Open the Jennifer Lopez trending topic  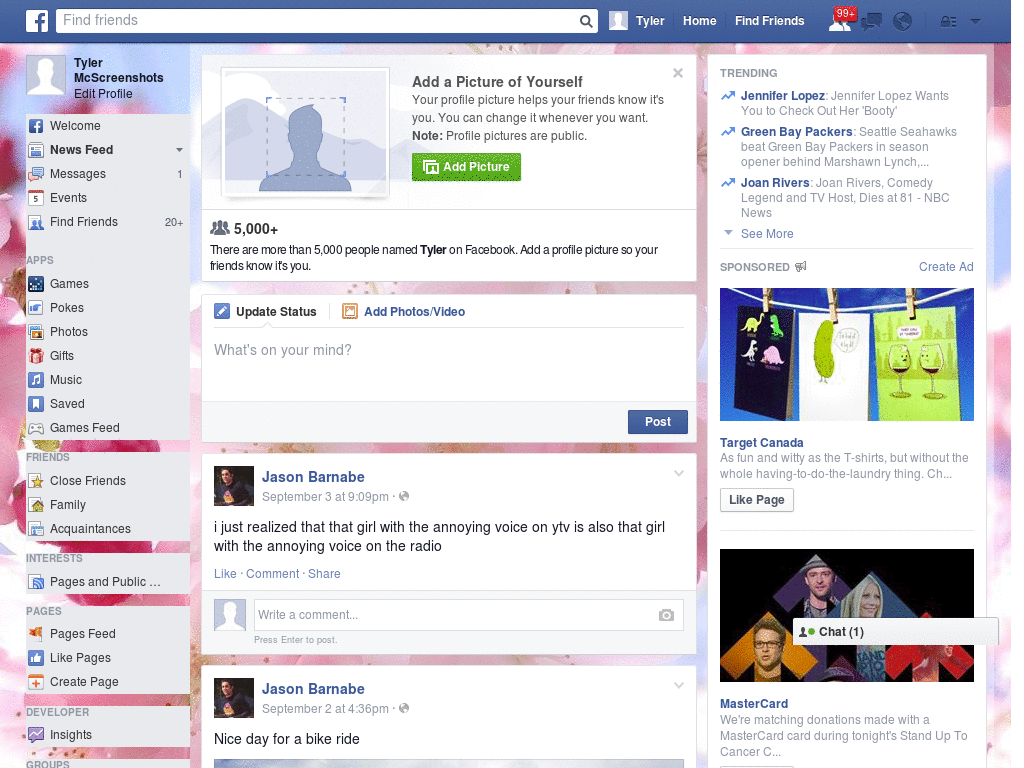click(x=782, y=96)
